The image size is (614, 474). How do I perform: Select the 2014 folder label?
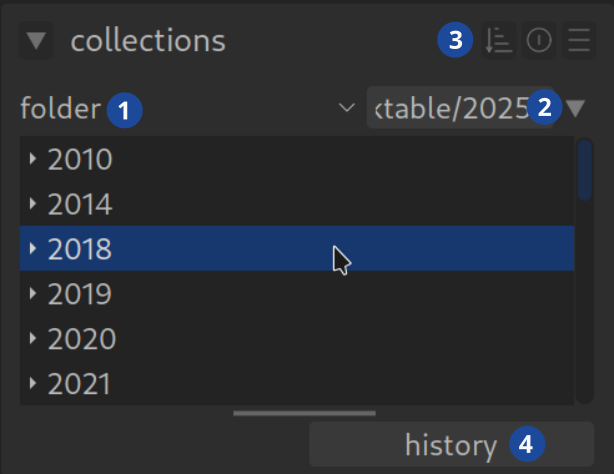[x=80, y=205]
